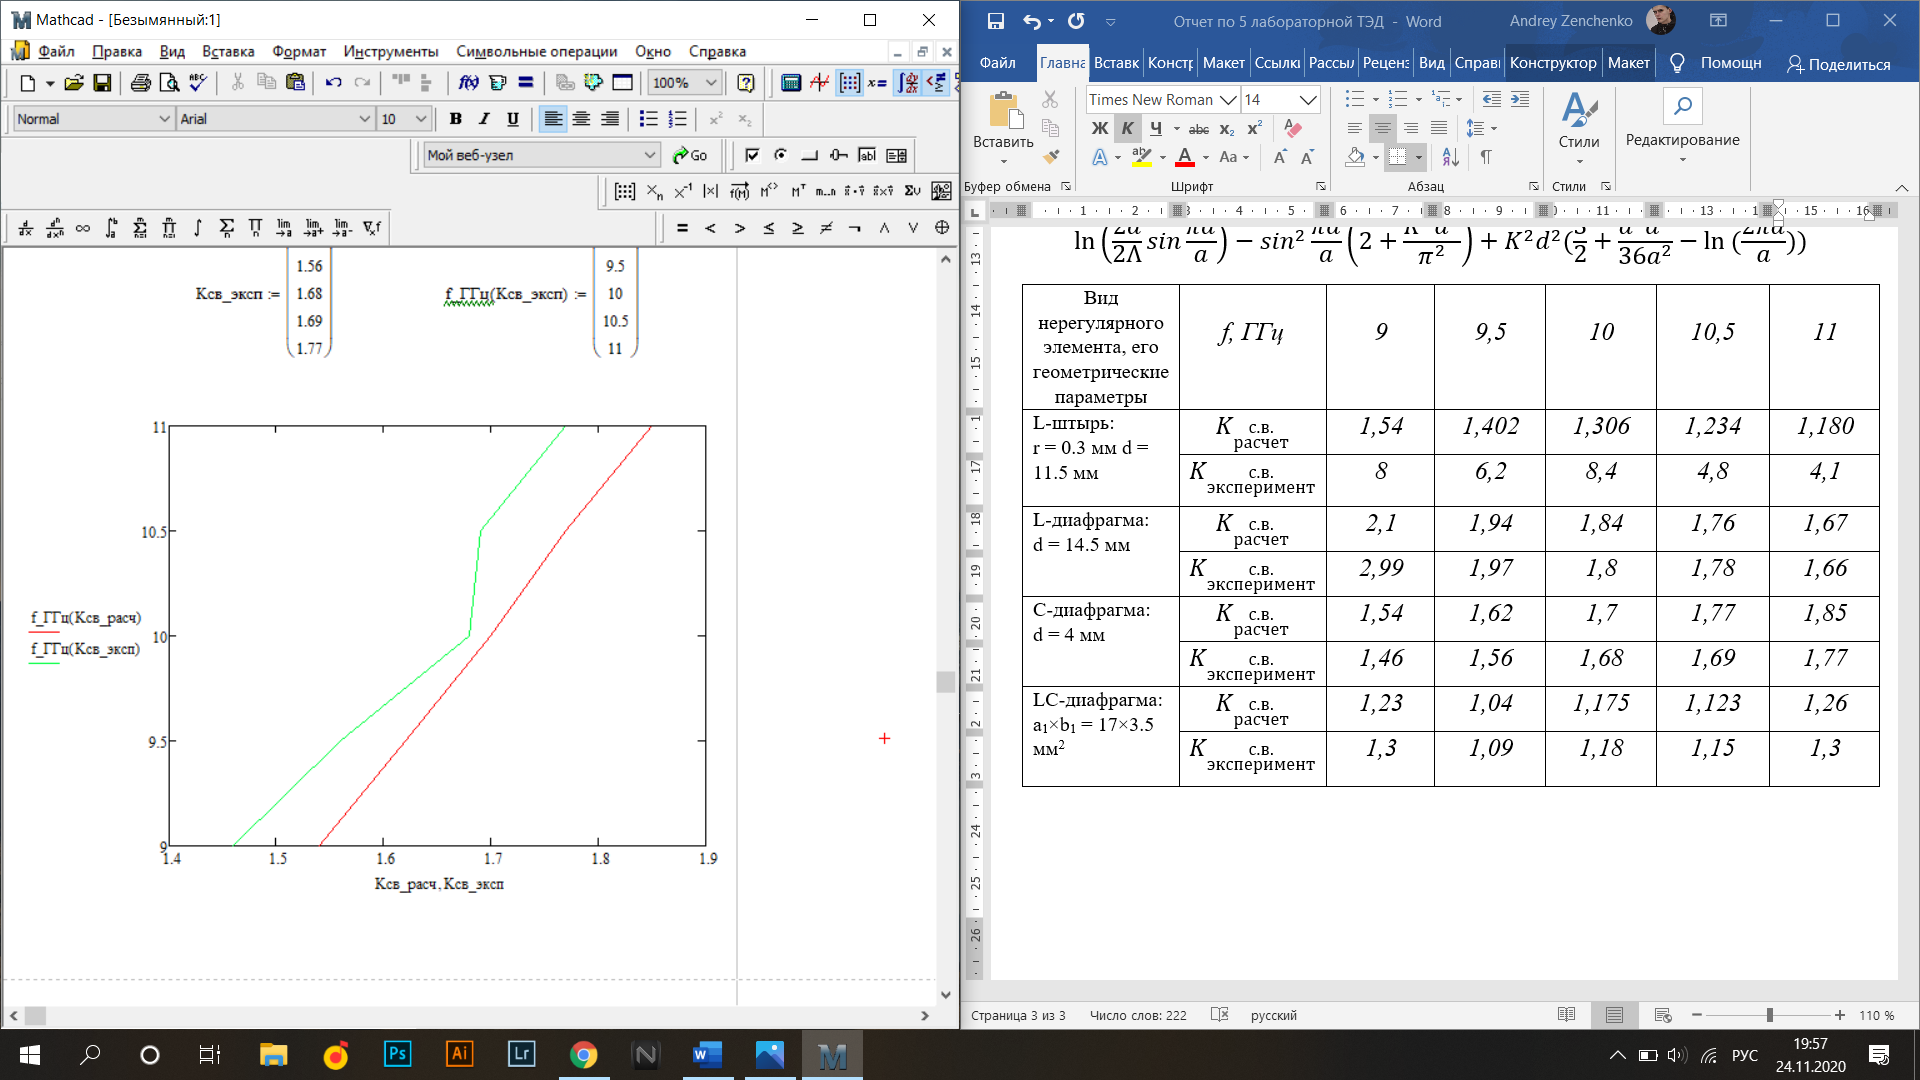
Task: Sort text A-Я in Word
Action: [1450, 157]
